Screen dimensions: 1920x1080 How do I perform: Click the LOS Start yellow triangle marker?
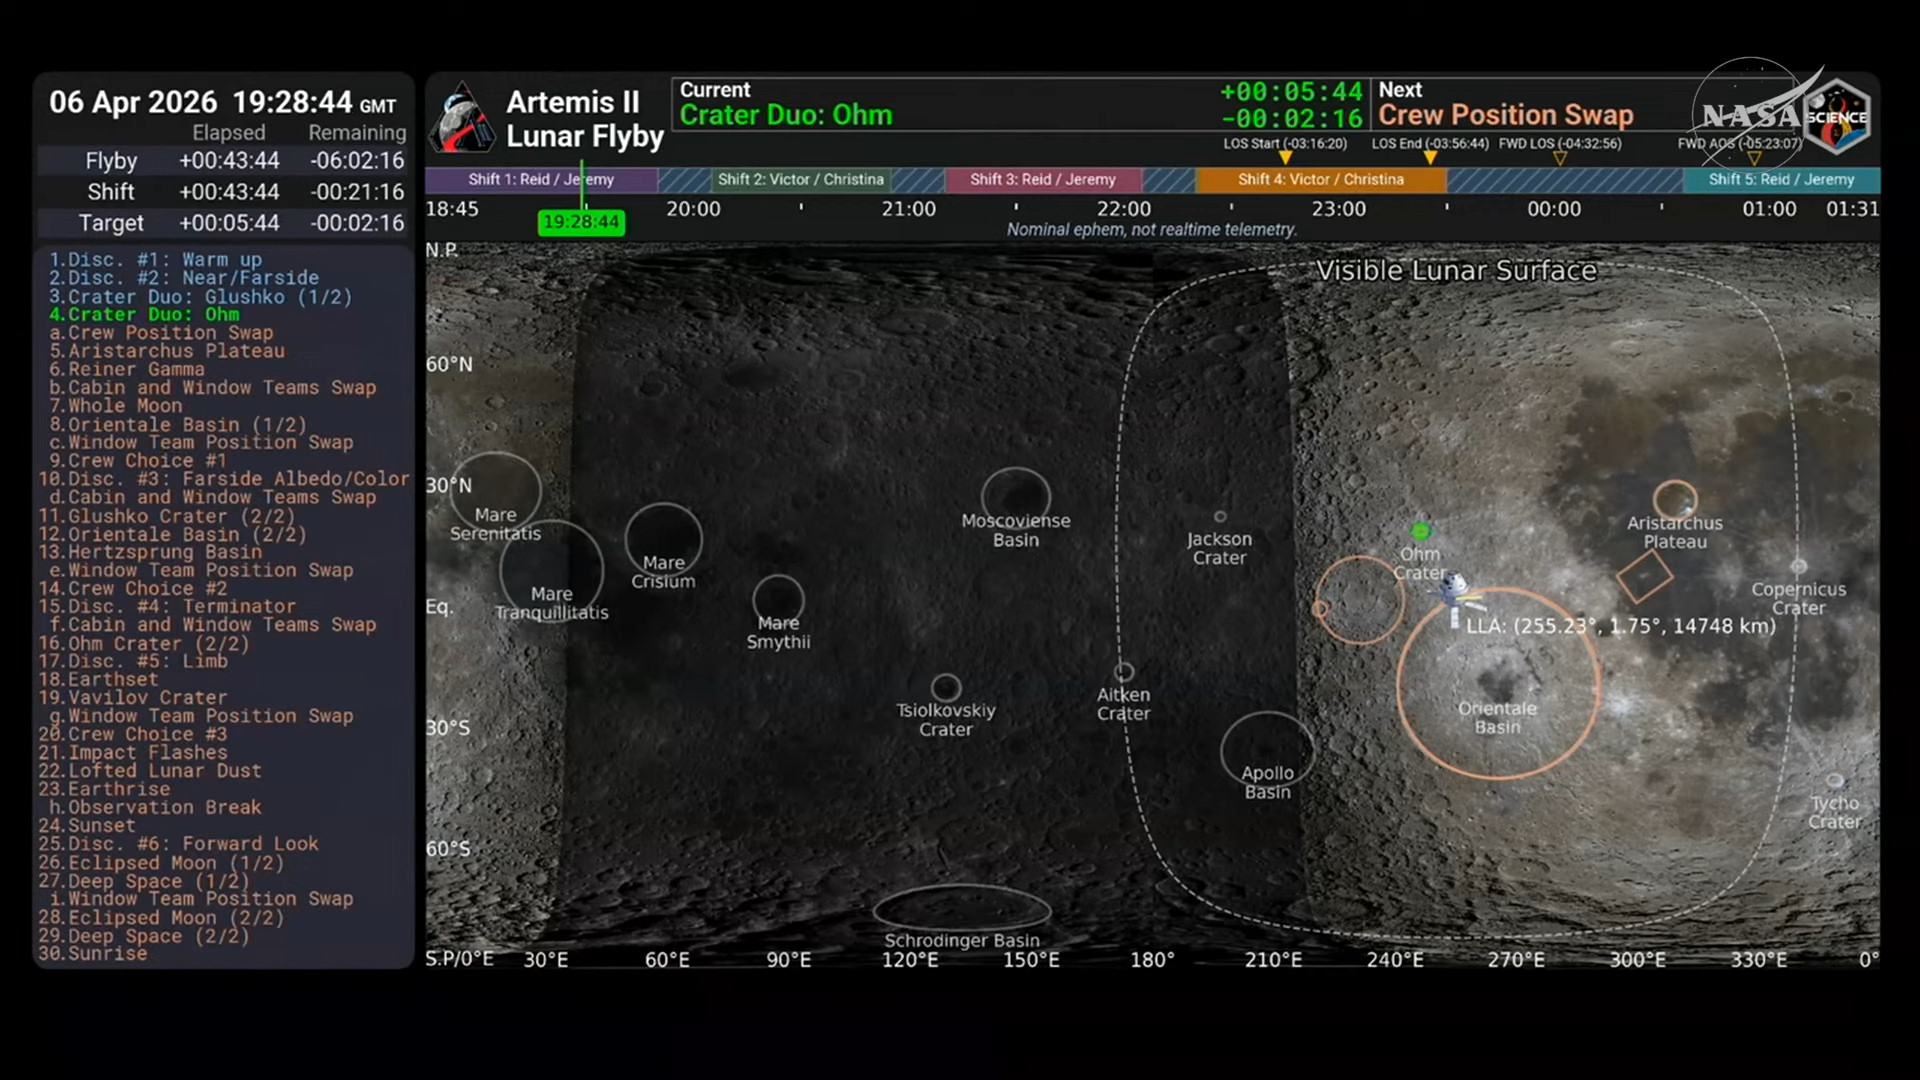(x=1285, y=158)
